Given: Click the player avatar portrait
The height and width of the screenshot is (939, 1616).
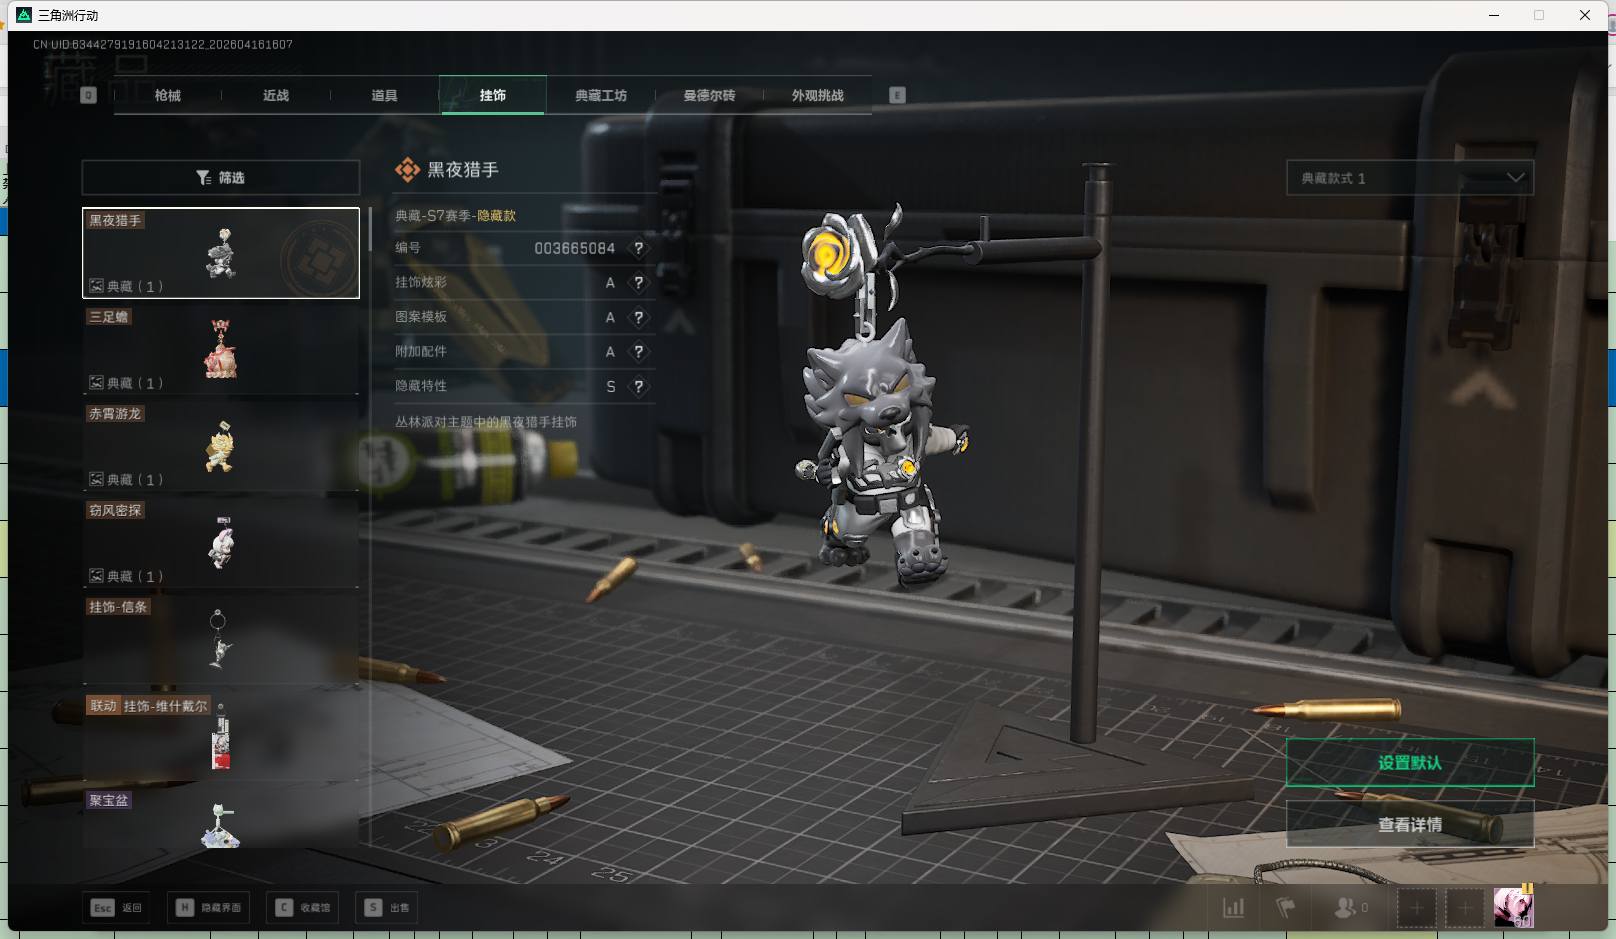Looking at the screenshot, I should 1512,908.
